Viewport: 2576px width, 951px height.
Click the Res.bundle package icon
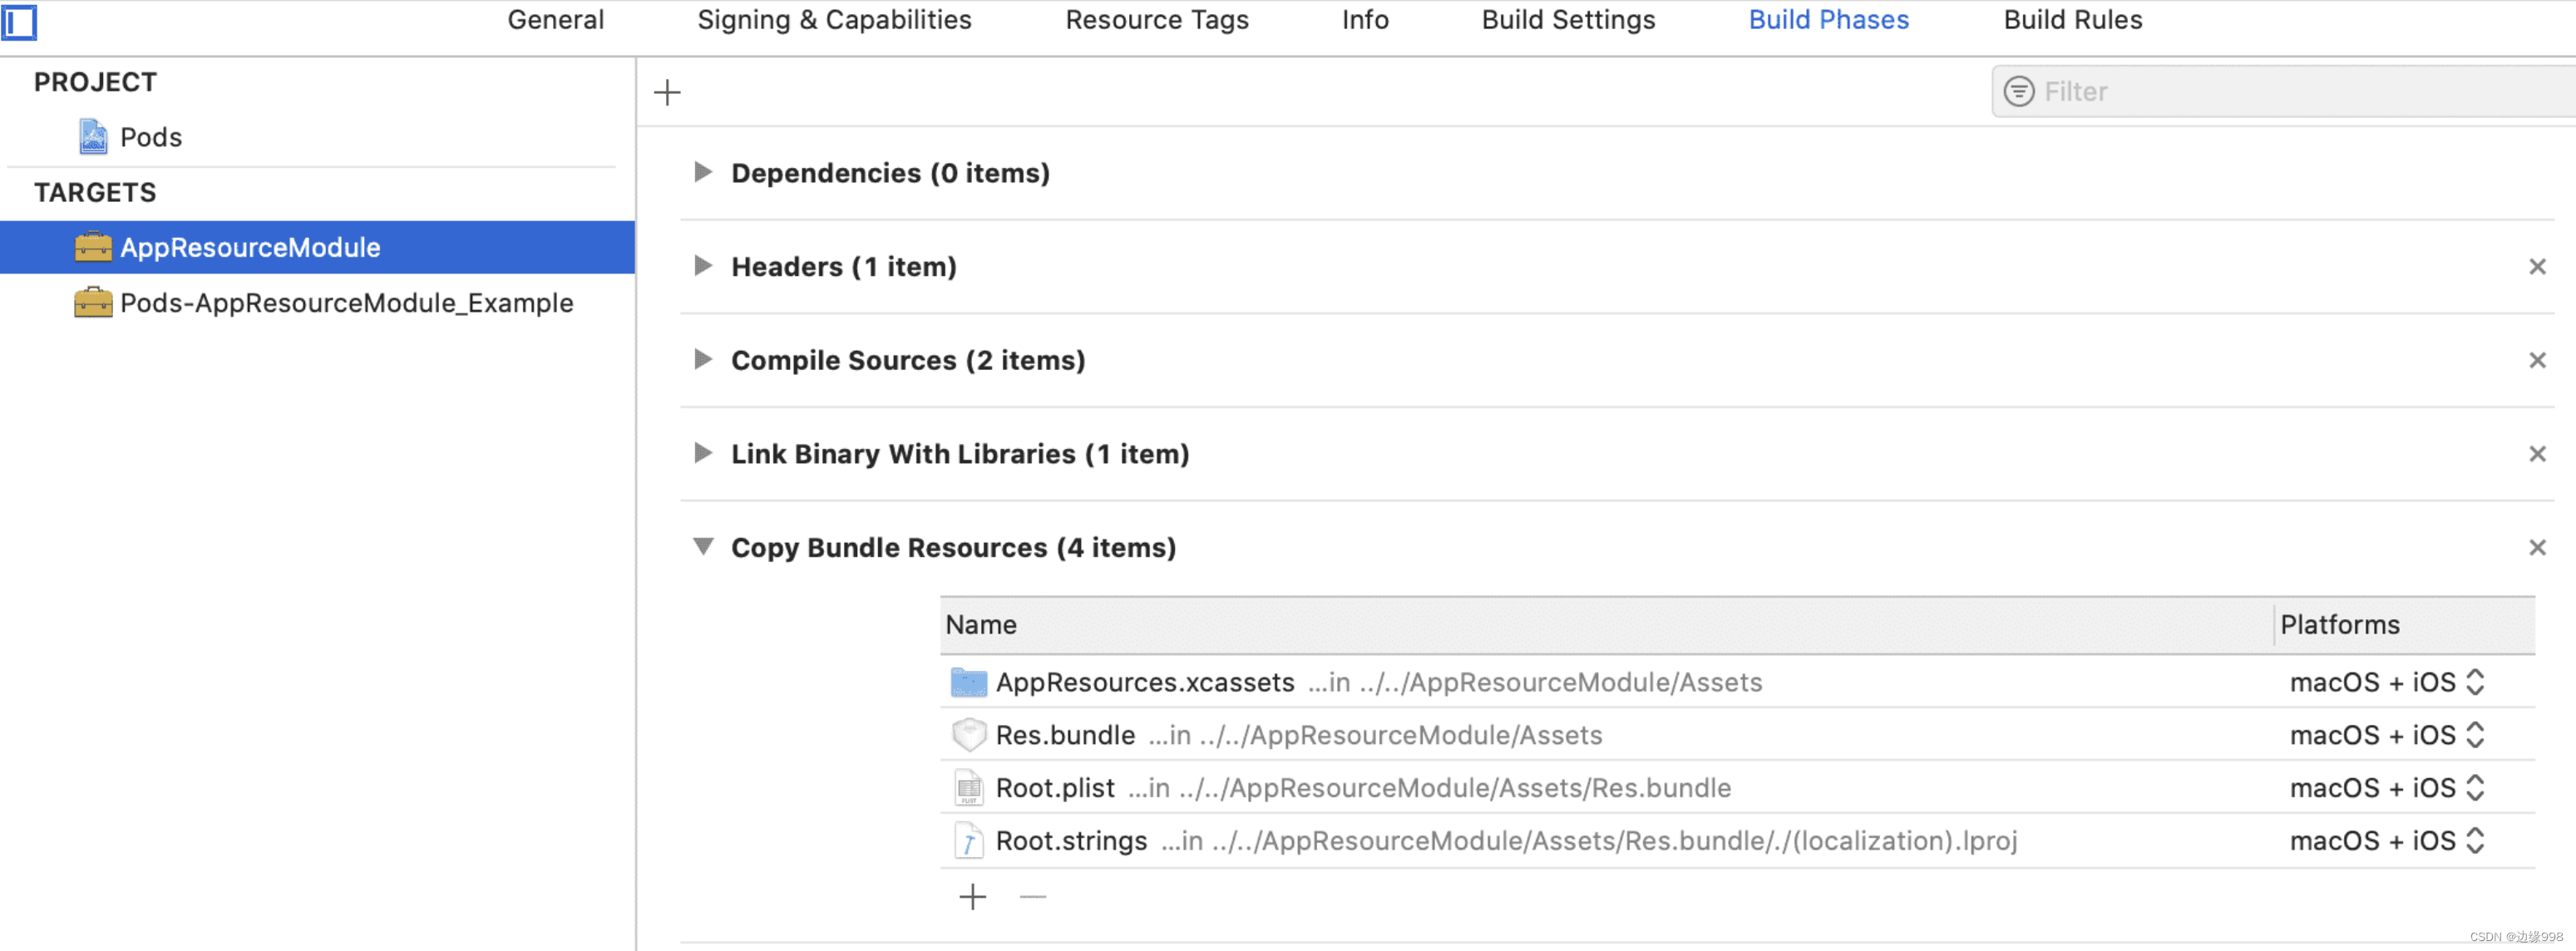tap(968, 735)
